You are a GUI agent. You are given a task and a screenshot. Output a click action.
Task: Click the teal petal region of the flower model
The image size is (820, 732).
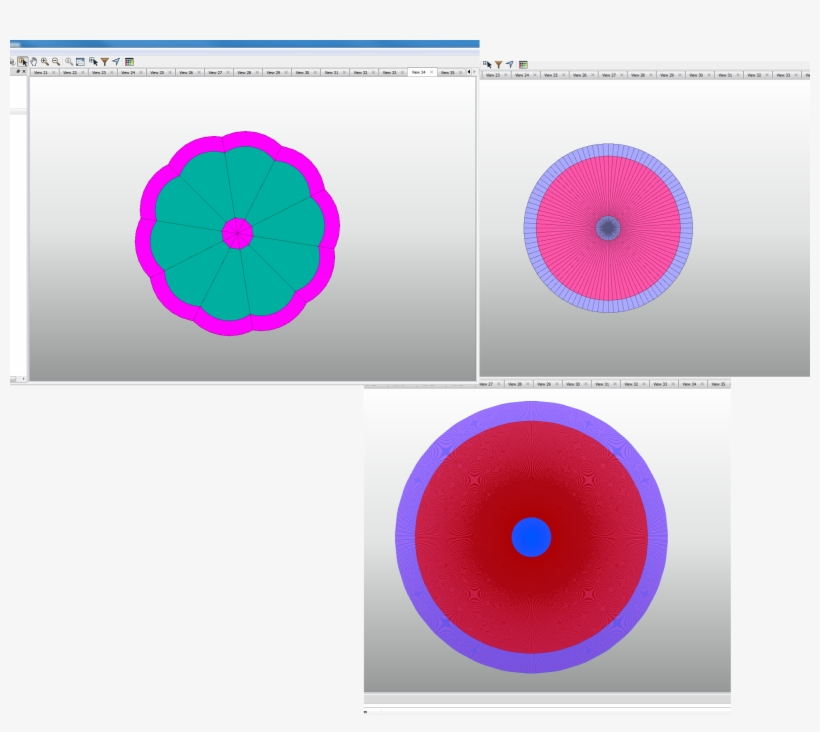pyautogui.click(x=200, y=200)
